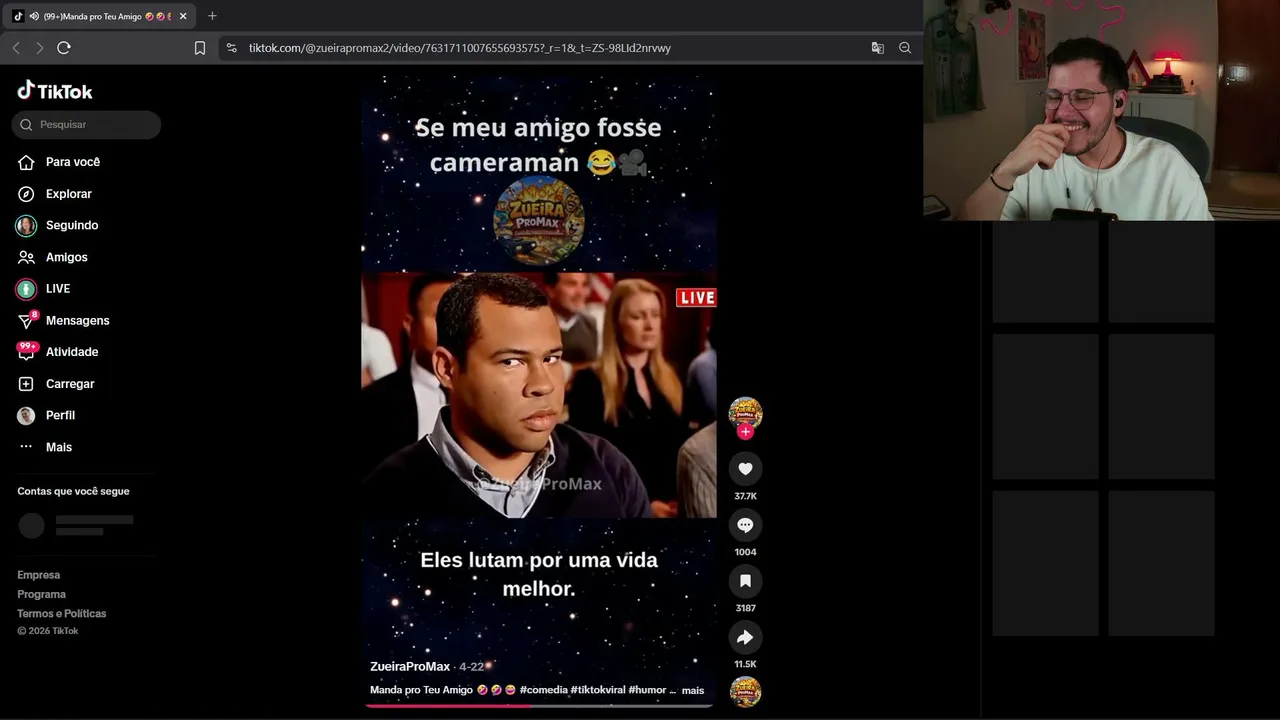Click the '3187' saves count
Screen dimensions: 1280x720
tap(745, 608)
